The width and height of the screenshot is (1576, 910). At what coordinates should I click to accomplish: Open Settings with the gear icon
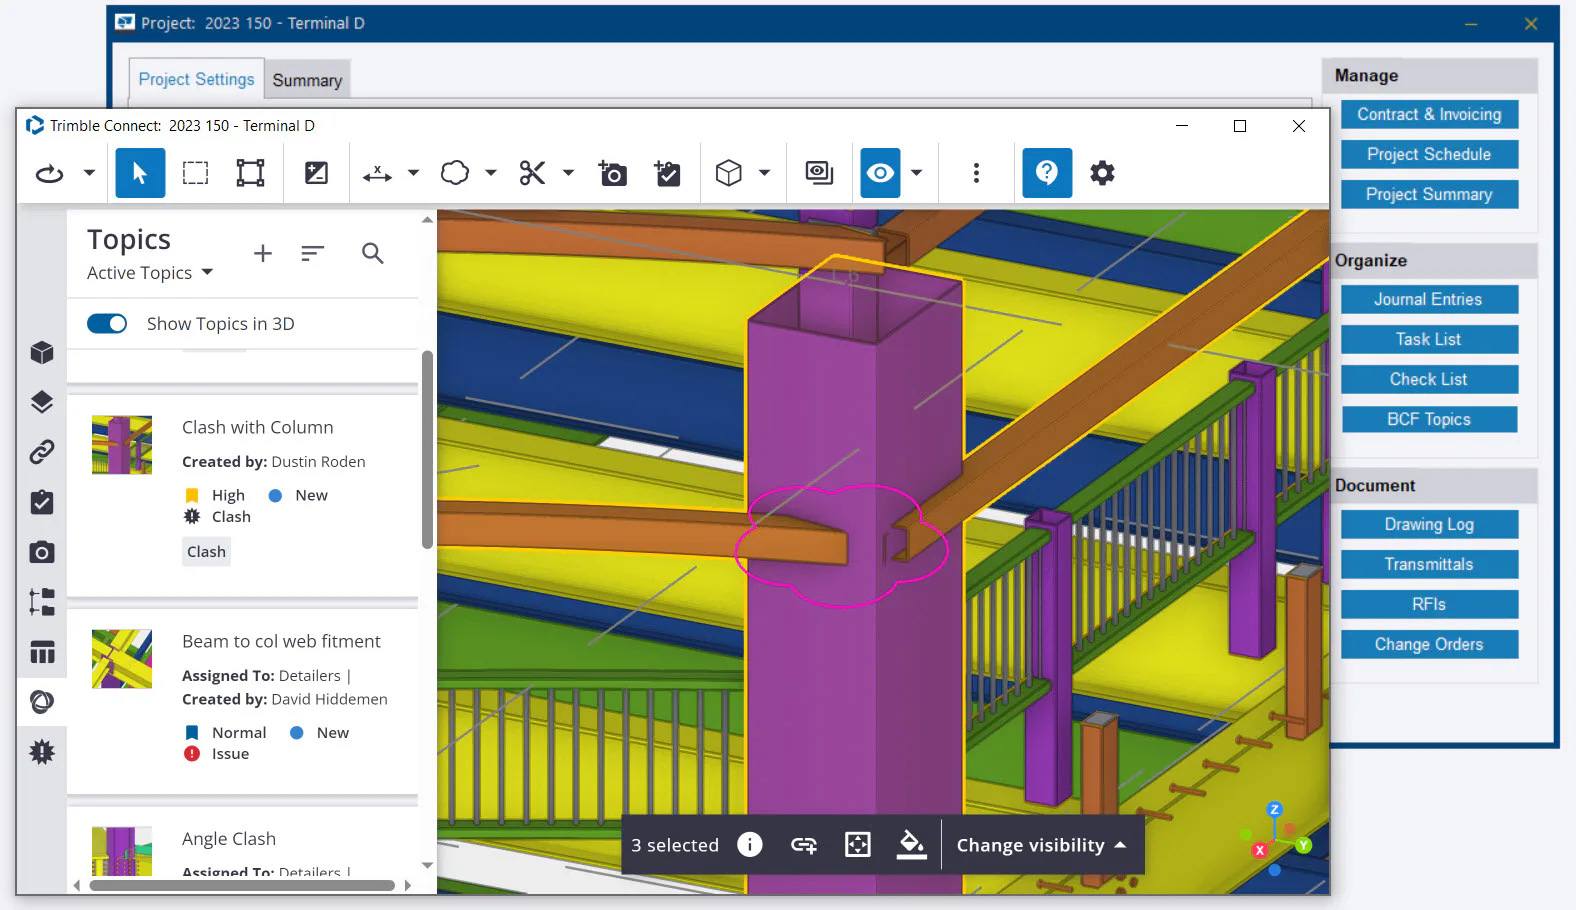click(1102, 173)
